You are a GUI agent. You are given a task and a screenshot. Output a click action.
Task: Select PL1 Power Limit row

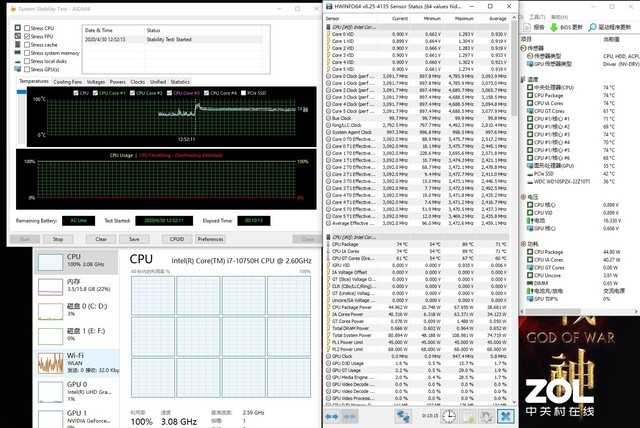(x=417, y=342)
